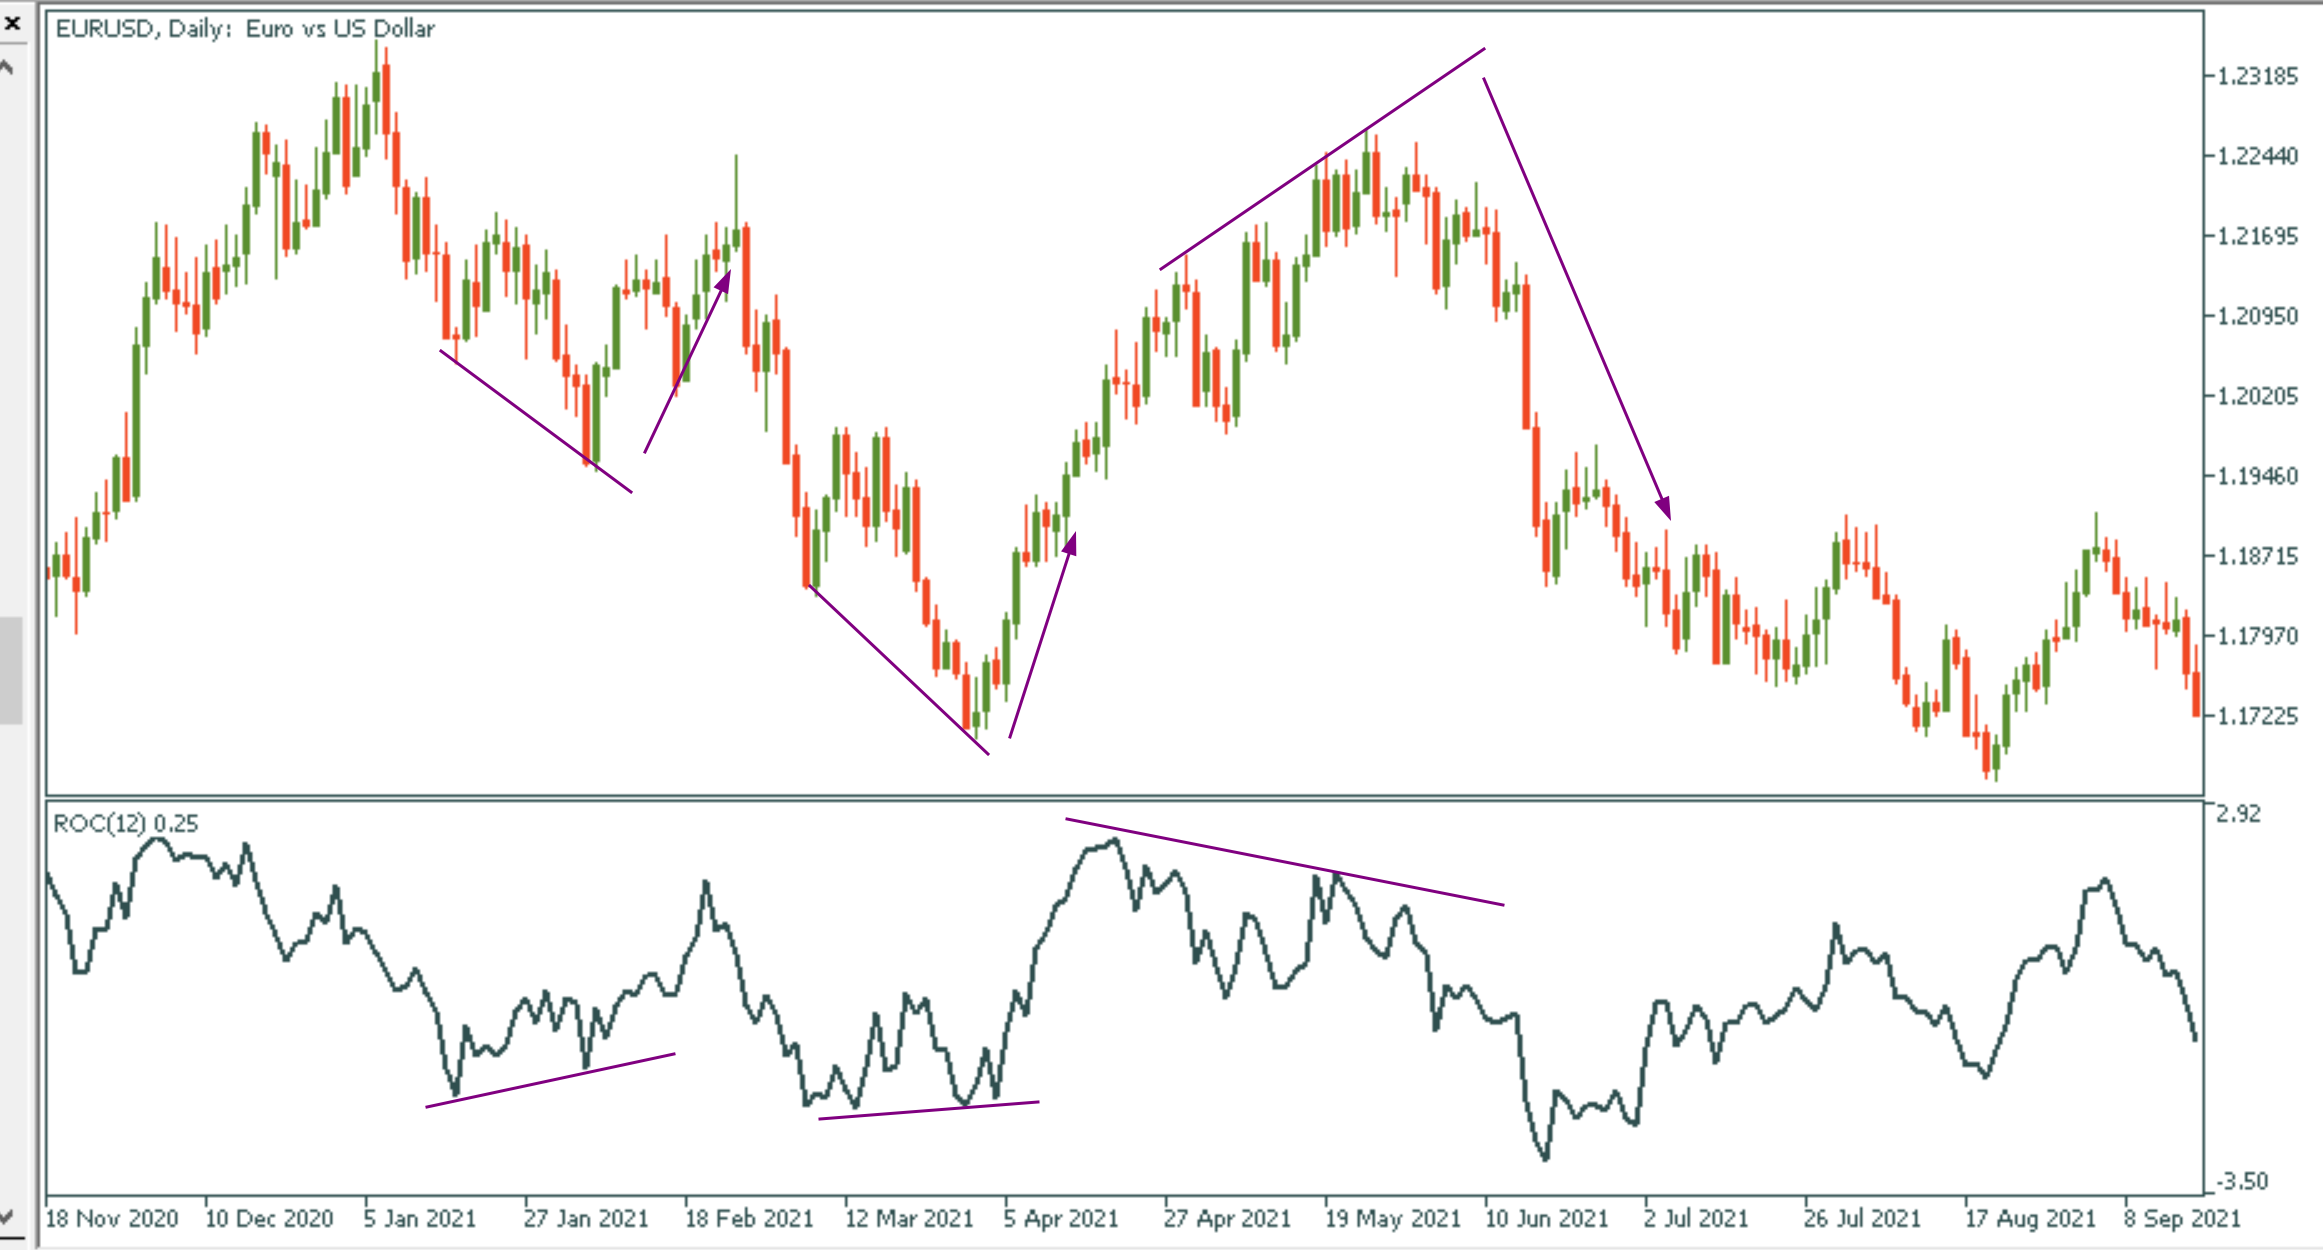
Task: Click the '8 Sep 2021' date label
Action: (x=2182, y=1218)
